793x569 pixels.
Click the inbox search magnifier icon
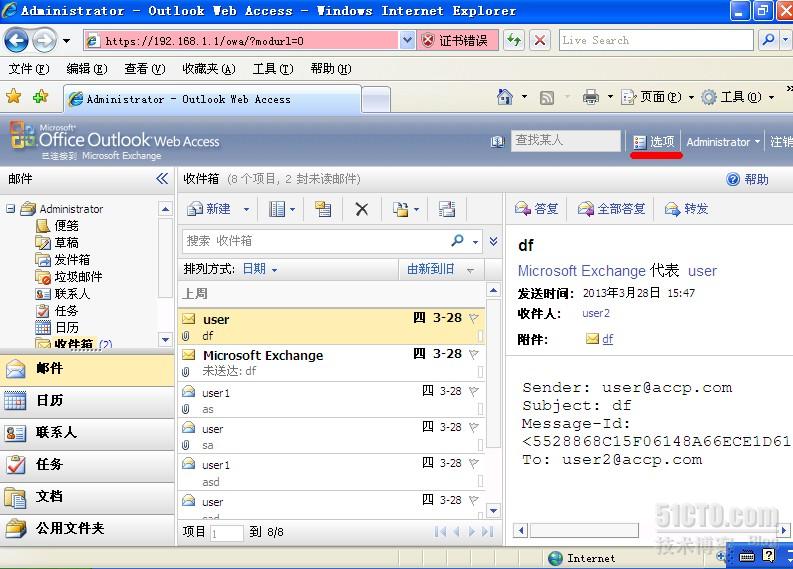coord(457,240)
